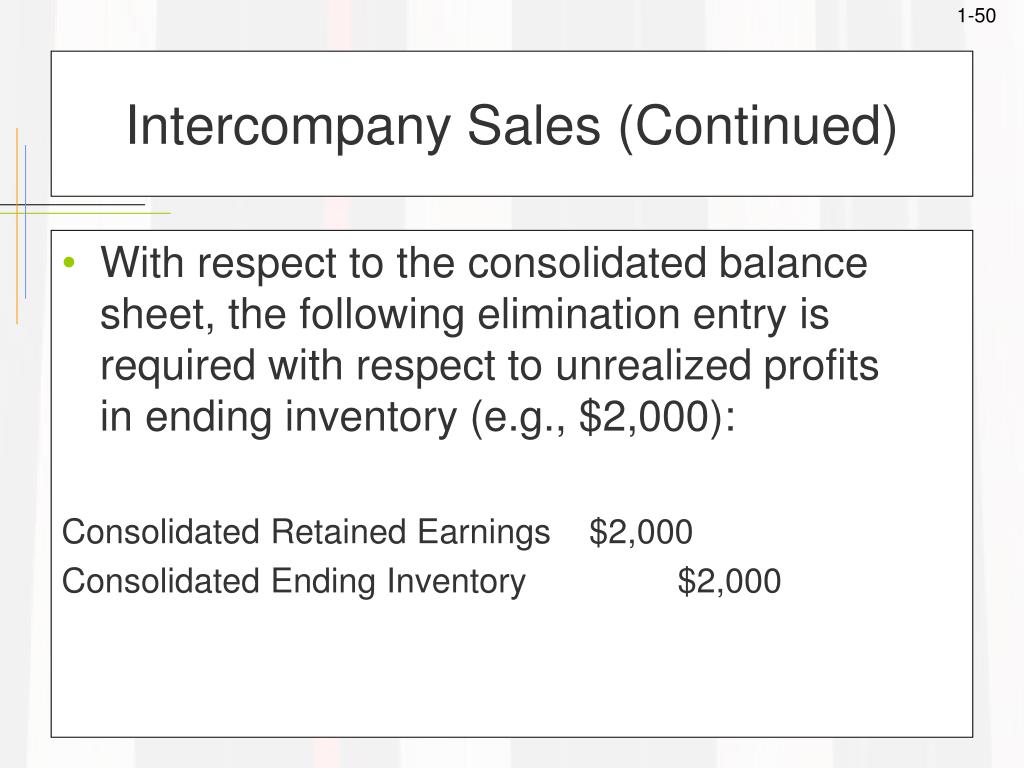The image size is (1024, 768).
Task: Click "Consolidated Retained Earnings" entry line
Action: (x=306, y=532)
